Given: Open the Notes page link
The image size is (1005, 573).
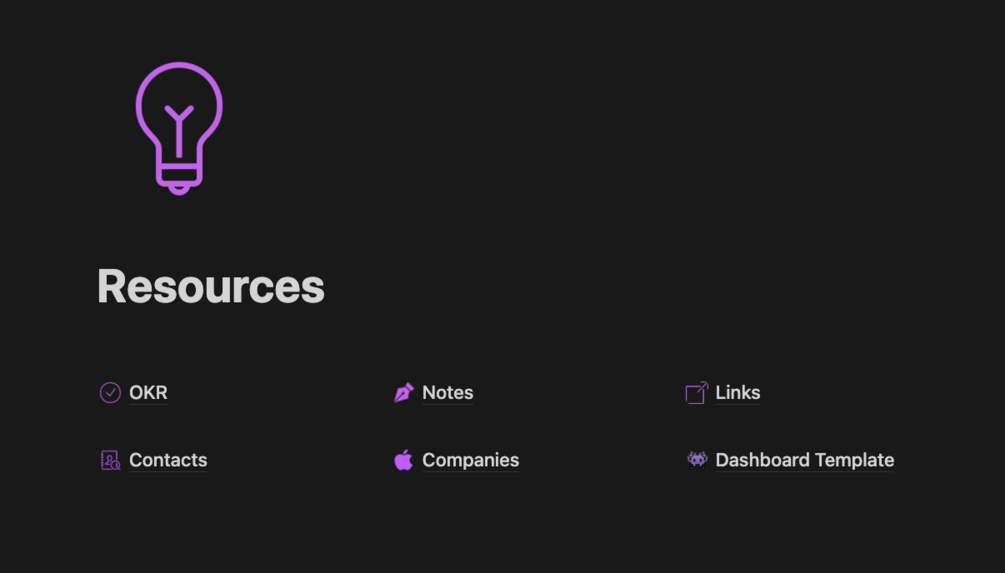Looking at the screenshot, I should click(447, 393).
